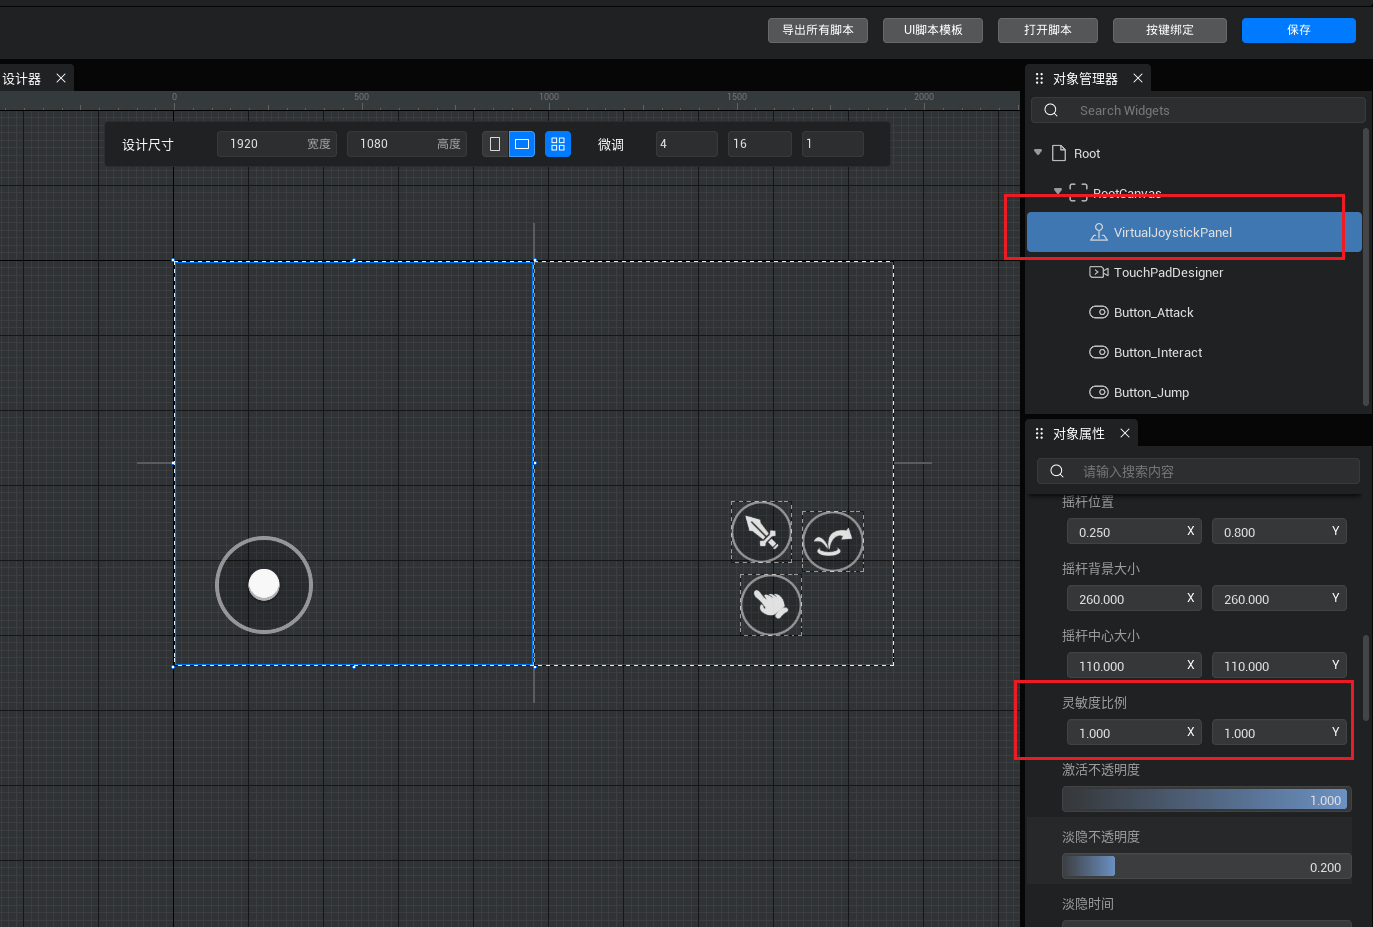The image size is (1373, 927).
Task: Close the 设计器 tab
Action: click(x=61, y=78)
